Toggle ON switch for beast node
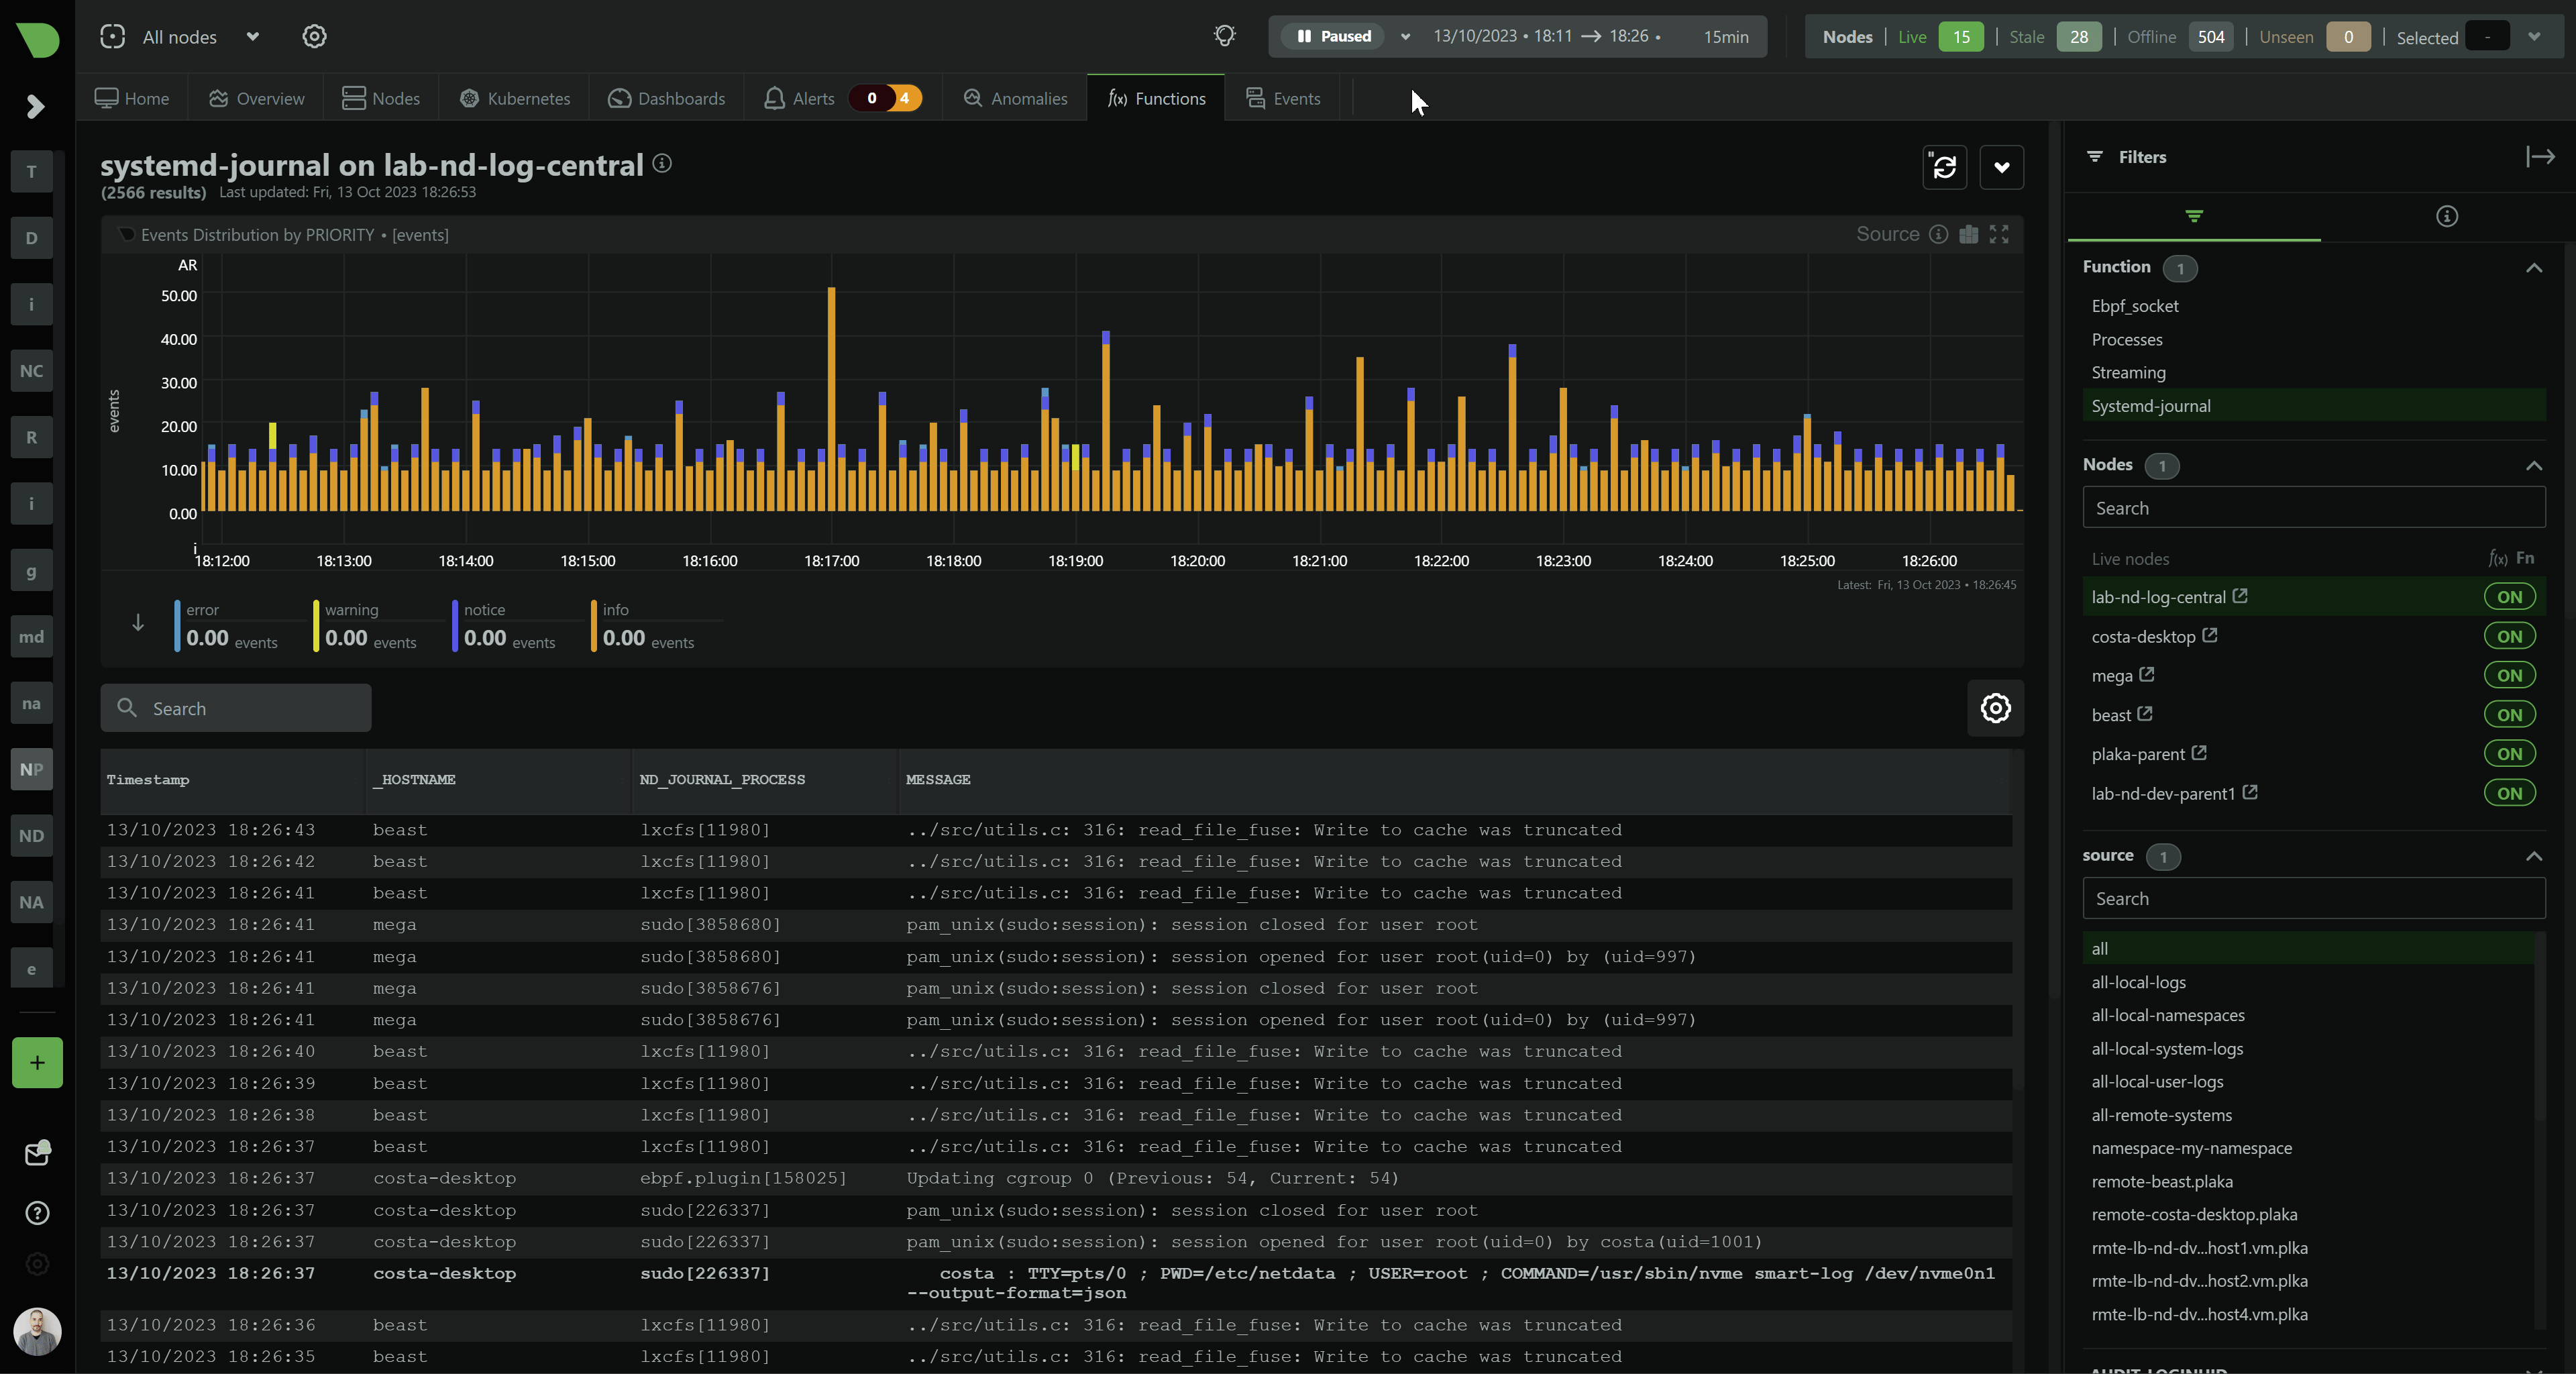Viewport: 2576px width, 1374px height. point(2509,715)
